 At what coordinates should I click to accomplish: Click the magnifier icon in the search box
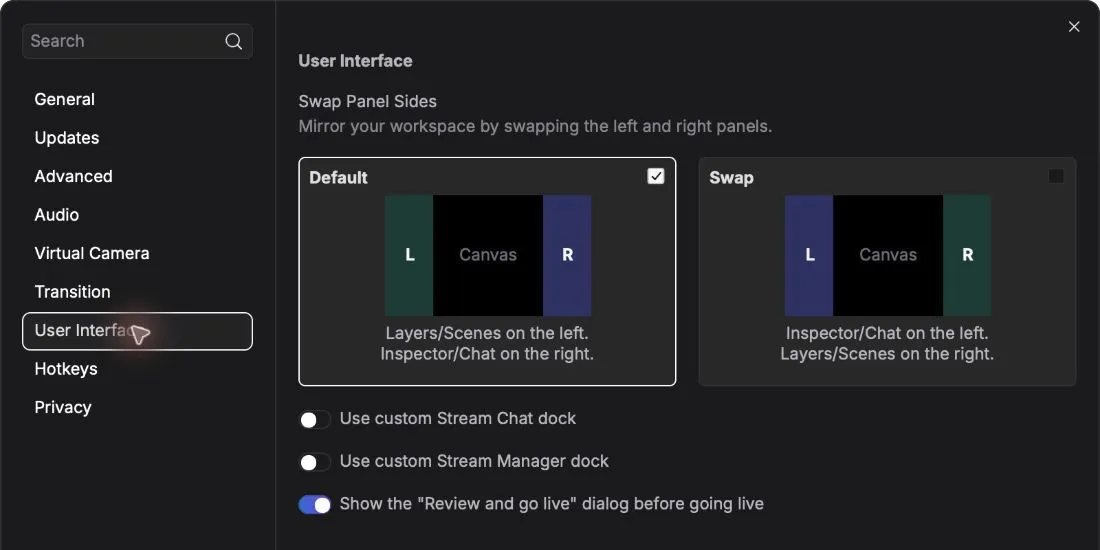point(234,41)
